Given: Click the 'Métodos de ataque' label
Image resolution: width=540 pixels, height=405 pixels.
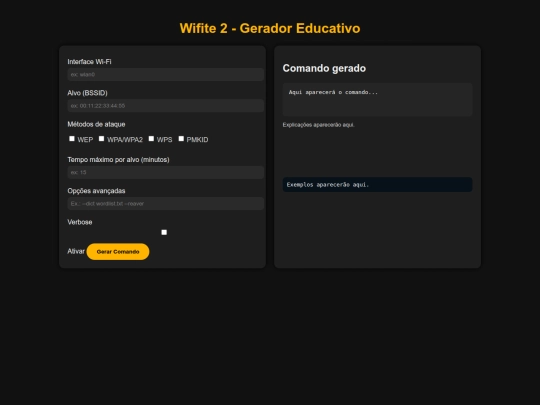Looking at the screenshot, I should pyautogui.click(x=96, y=124).
